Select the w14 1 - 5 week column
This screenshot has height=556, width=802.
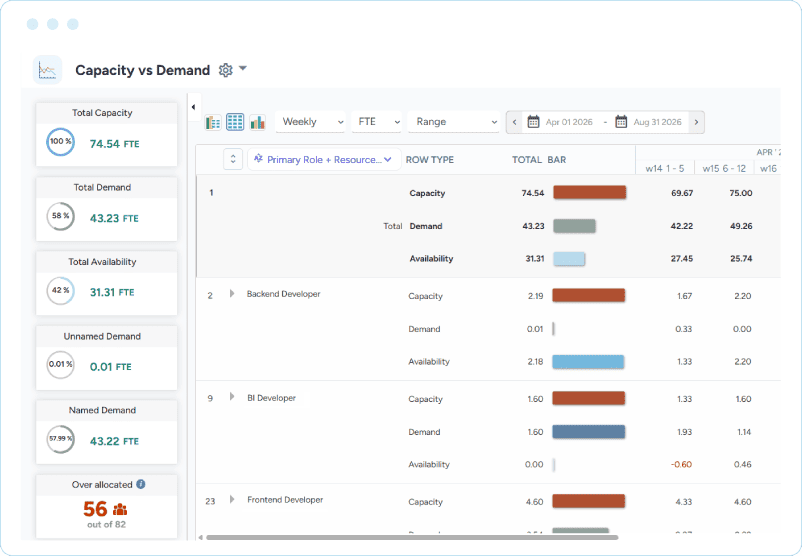coord(664,168)
